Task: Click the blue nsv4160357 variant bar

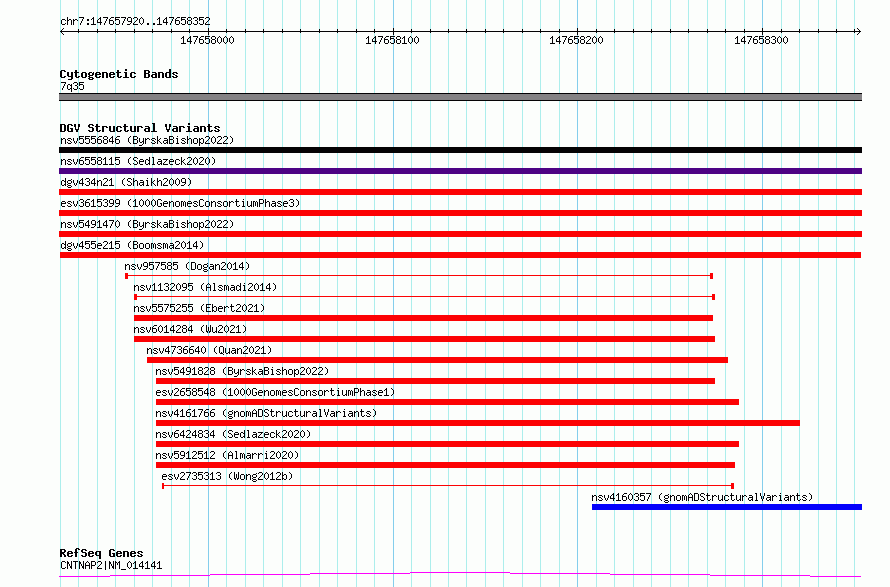Action: click(727, 507)
